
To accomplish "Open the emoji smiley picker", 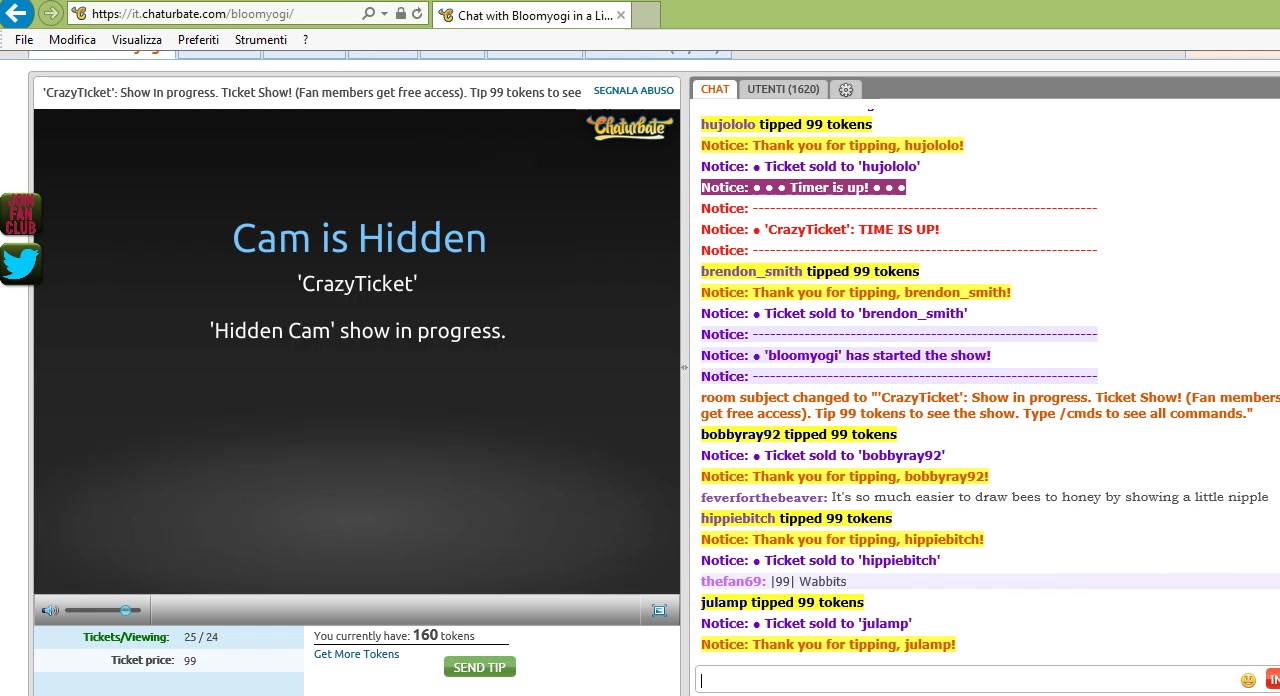I will [1248, 680].
